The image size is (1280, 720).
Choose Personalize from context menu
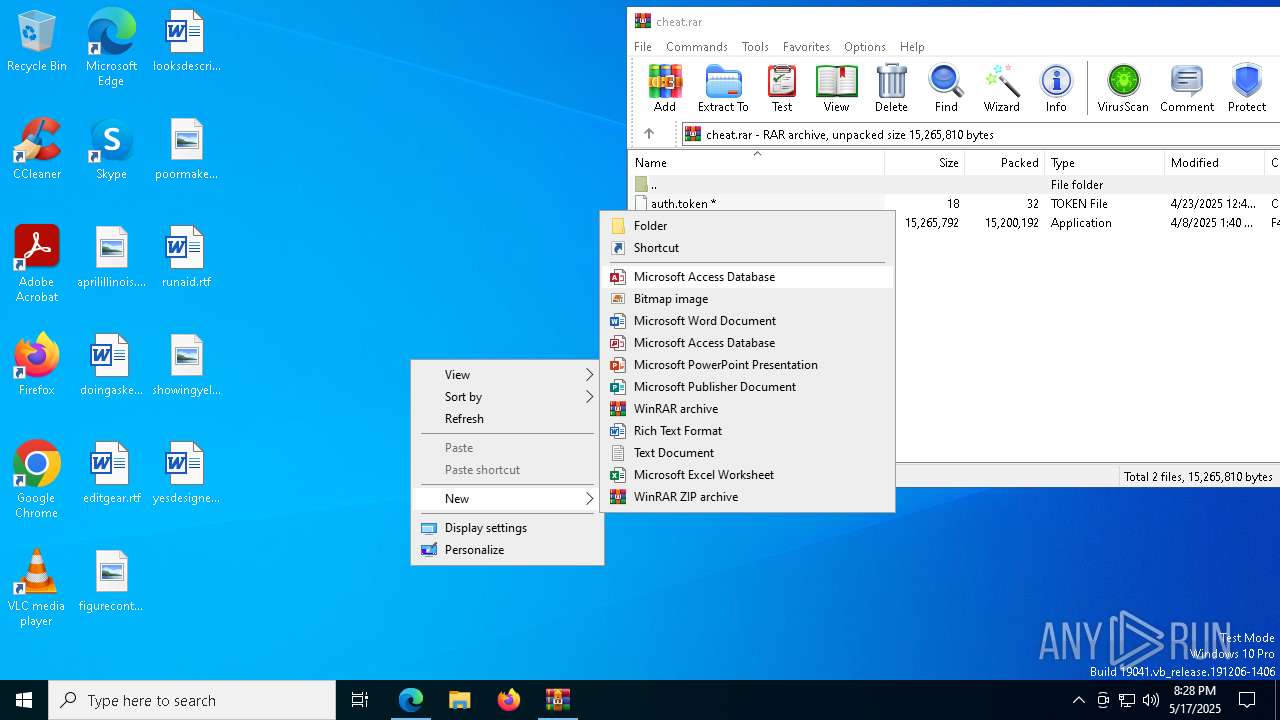pyautogui.click(x=507, y=550)
